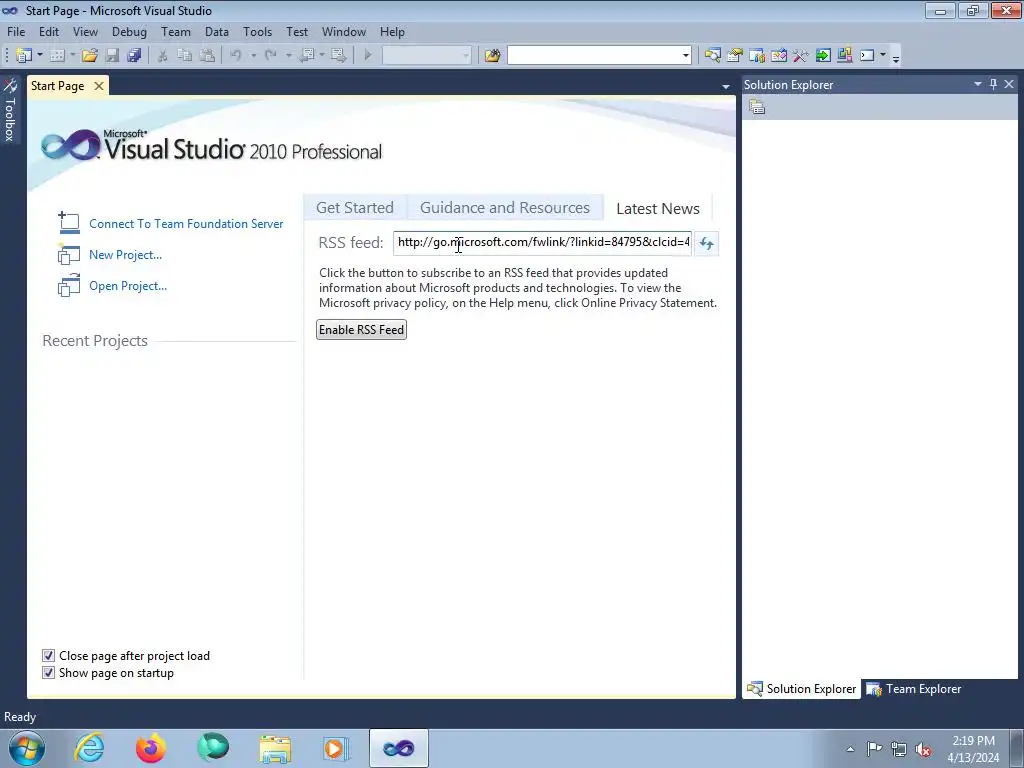
Task: Open the Navigate Backward dropdown arrow
Action: [x=322, y=56]
